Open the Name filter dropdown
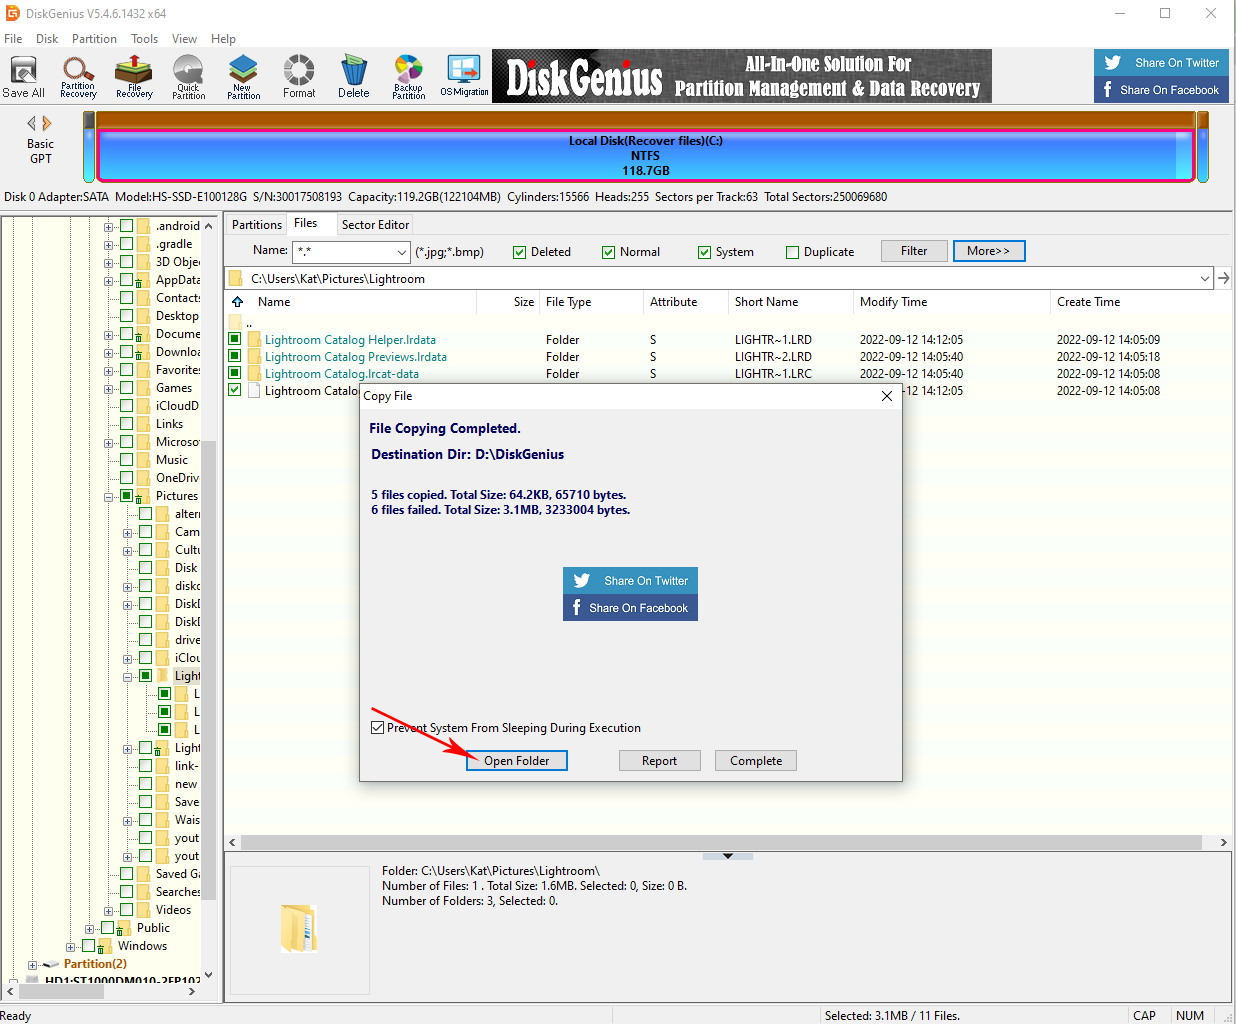This screenshot has height=1024, width=1236. pyautogui.click(x=402, y=252)
